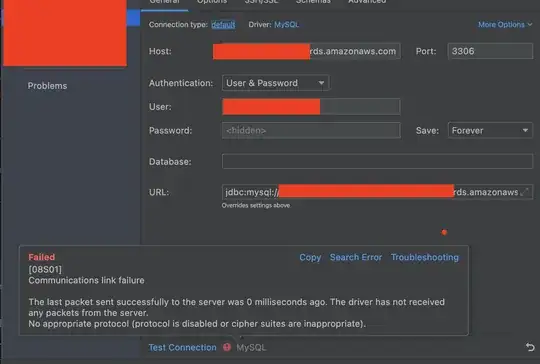Image resolution: width=540 pixels, height=364 pixels.
Task: Click into the User field
Action: click(x=311, y=107)
